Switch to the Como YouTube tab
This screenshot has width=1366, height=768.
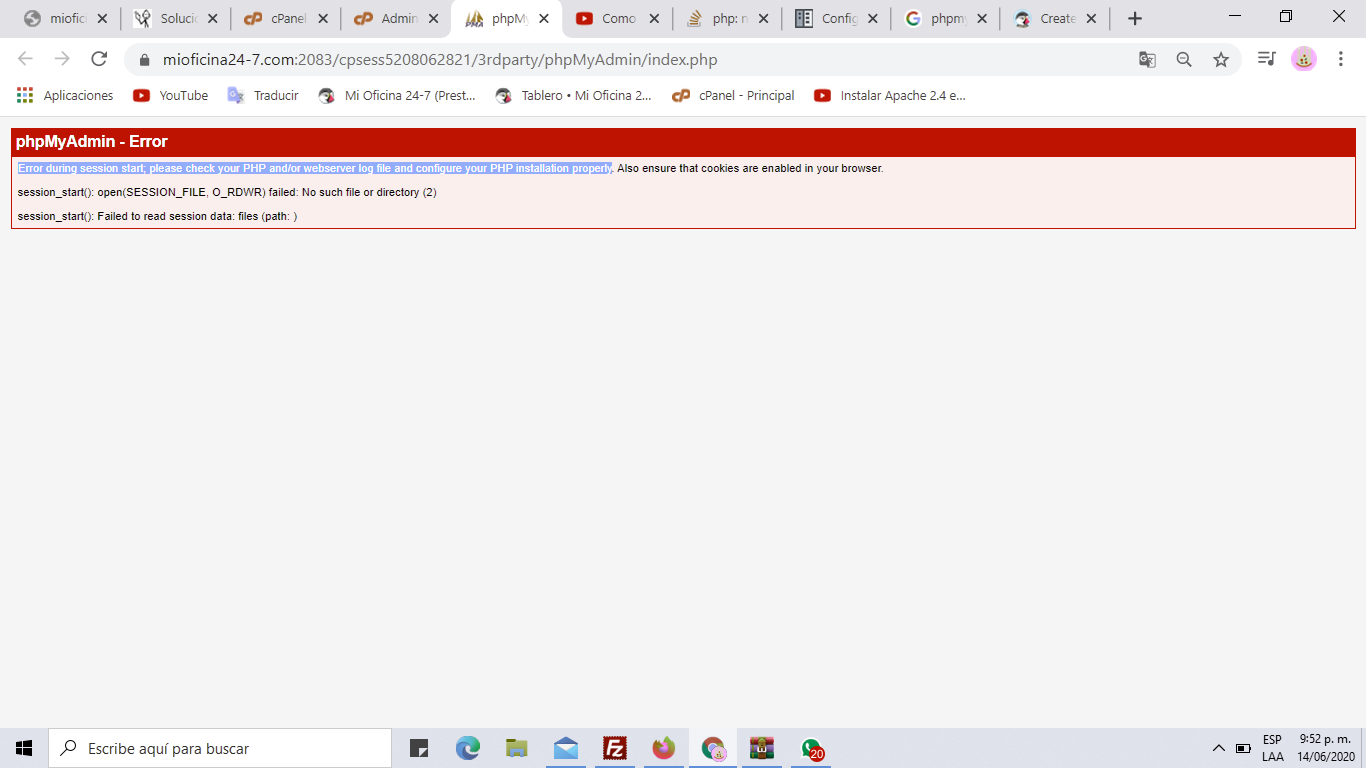(617, 18)
